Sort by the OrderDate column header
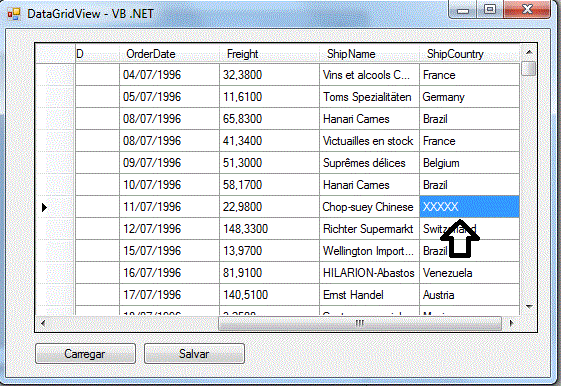Screen dimensions: 561x386 [169, 54]
